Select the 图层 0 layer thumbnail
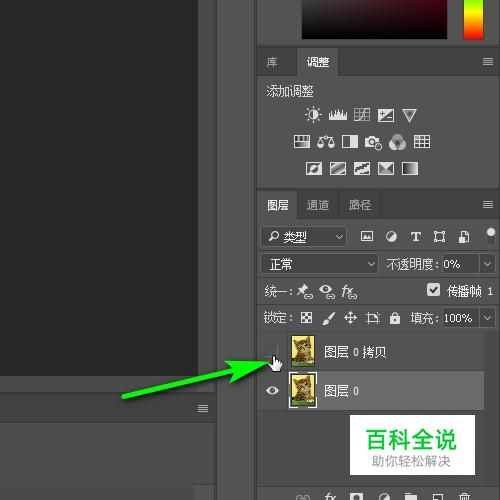Viewport: 500px width, 500px height. click(x=303, y=390)
